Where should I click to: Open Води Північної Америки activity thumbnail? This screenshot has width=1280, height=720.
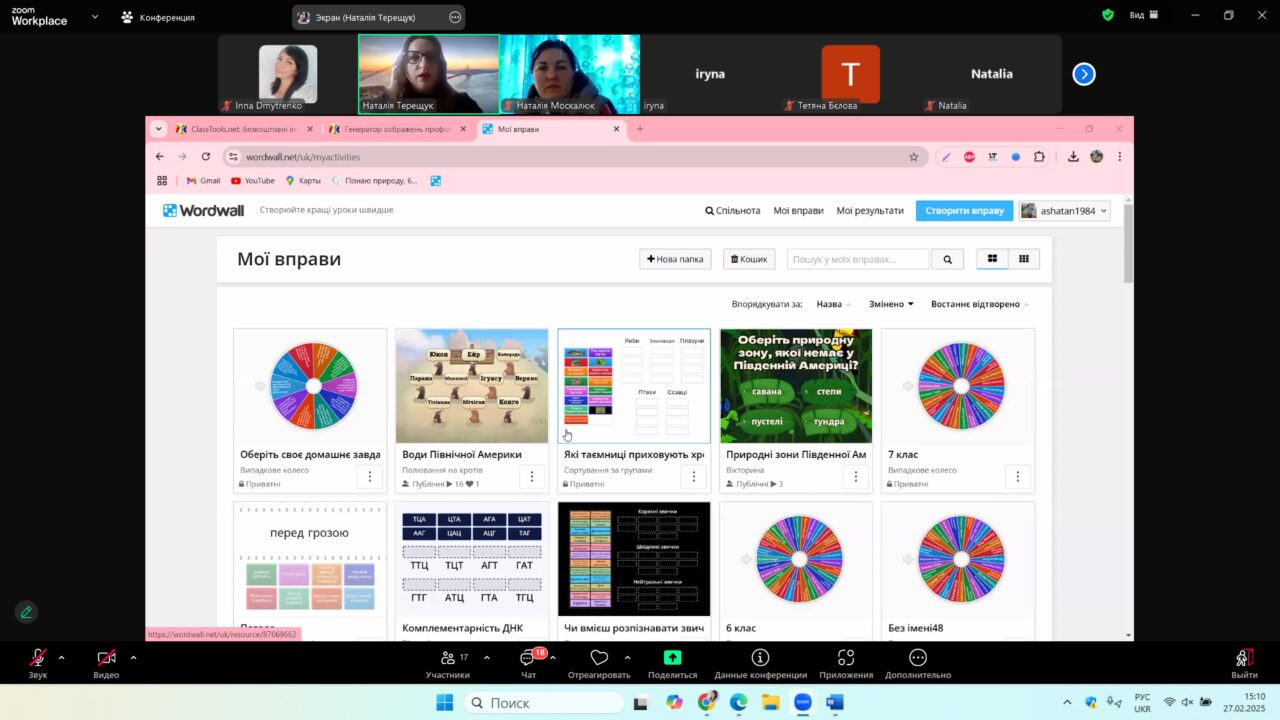point(472,386)
